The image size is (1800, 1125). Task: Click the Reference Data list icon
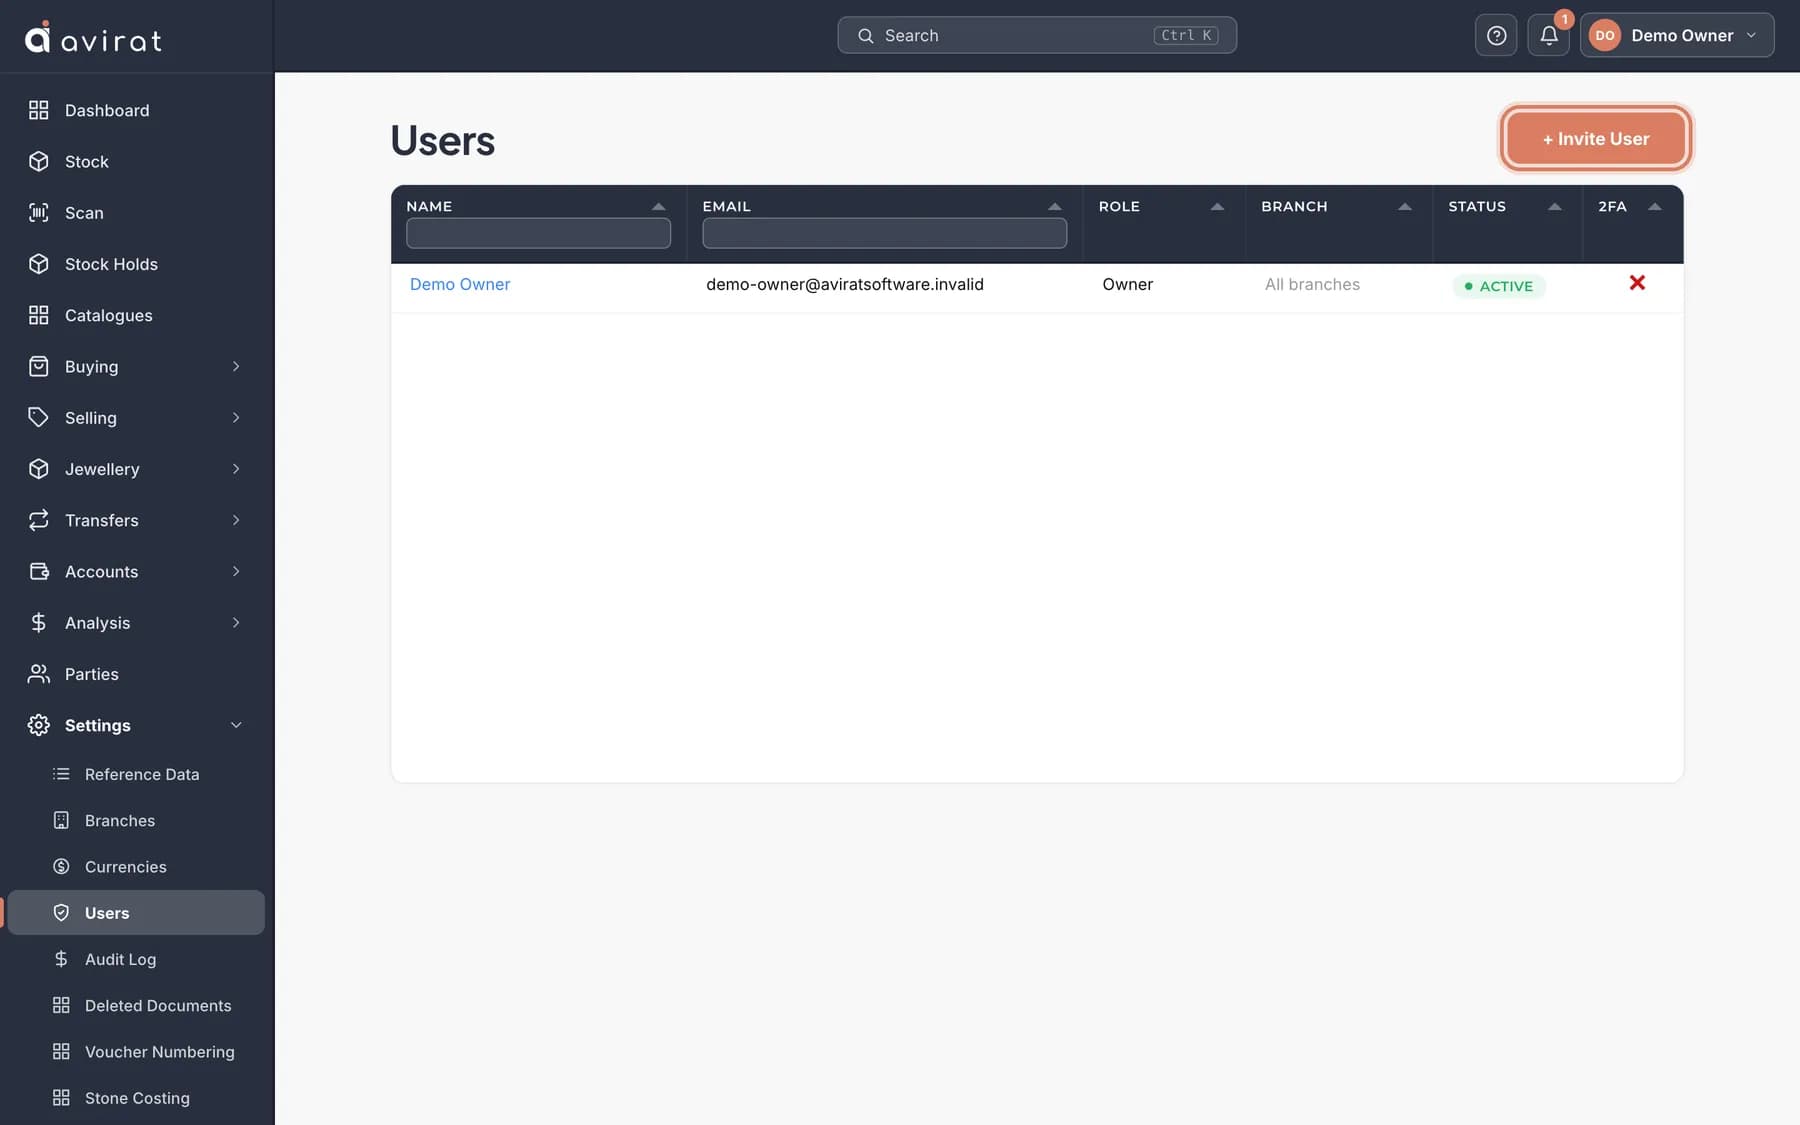click(61, 774)
